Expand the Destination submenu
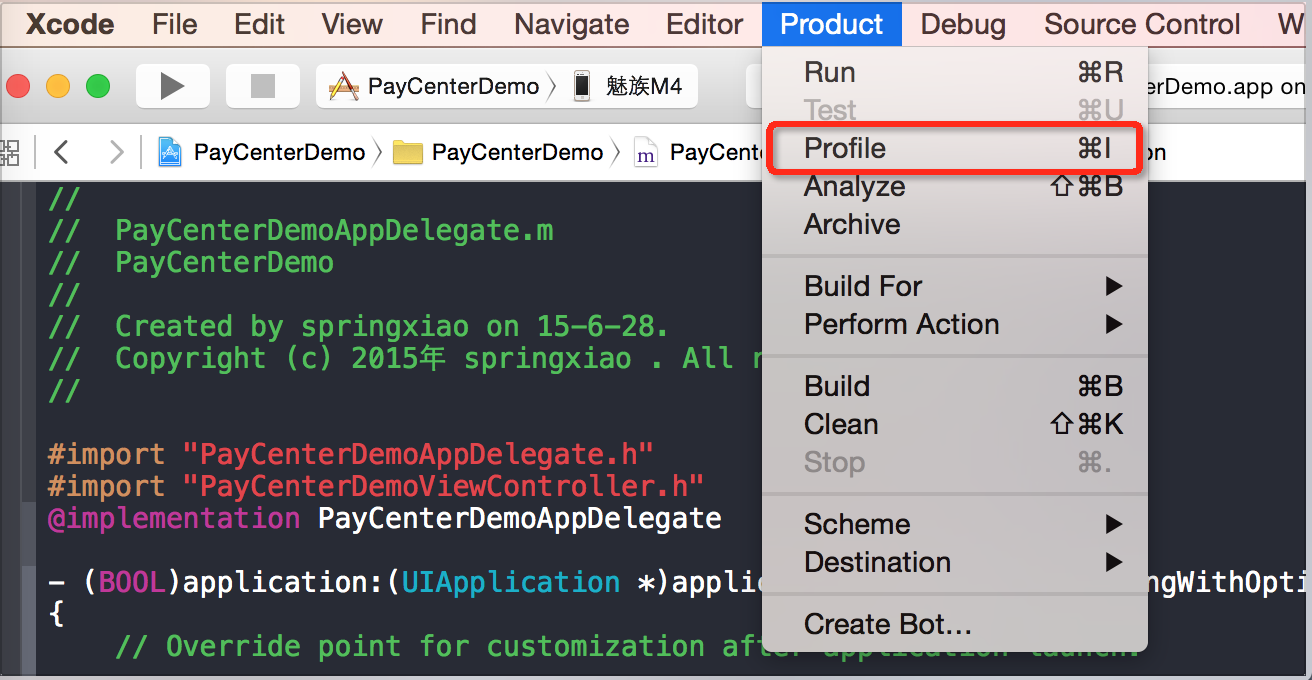1312x680 pixels. coord(955,562)
